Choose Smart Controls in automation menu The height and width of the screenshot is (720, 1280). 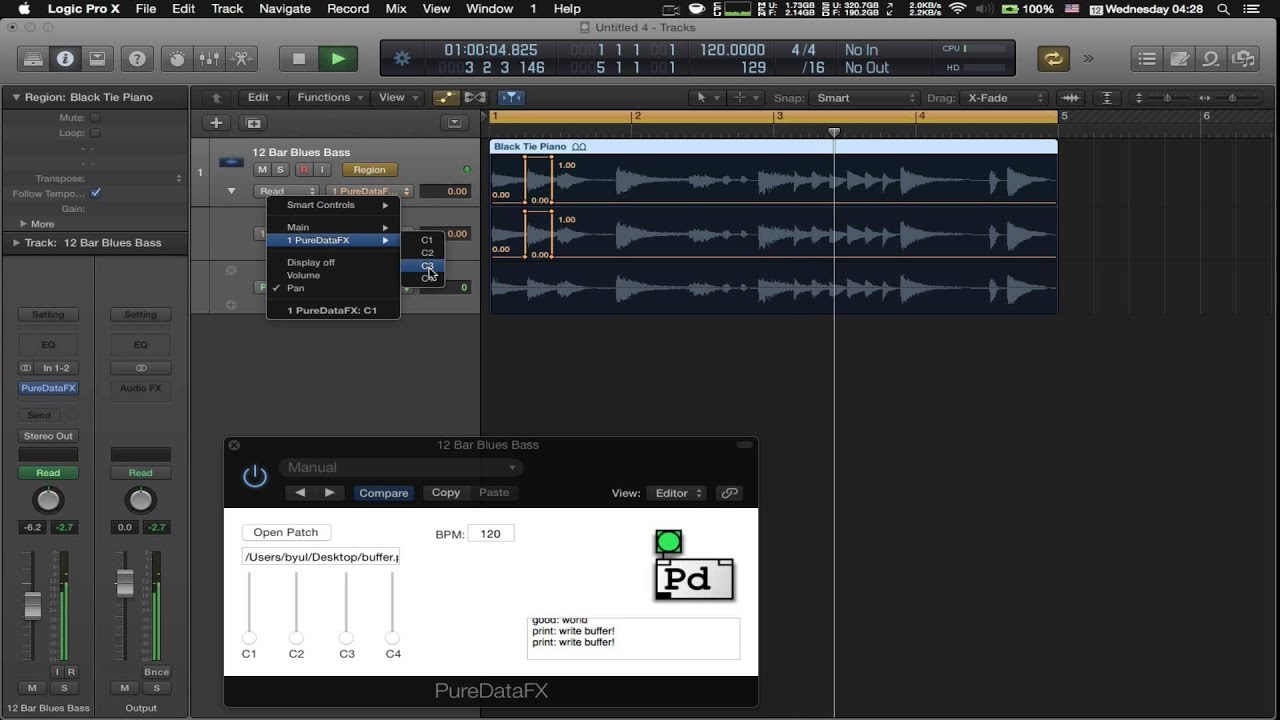(x=333, y=205)
